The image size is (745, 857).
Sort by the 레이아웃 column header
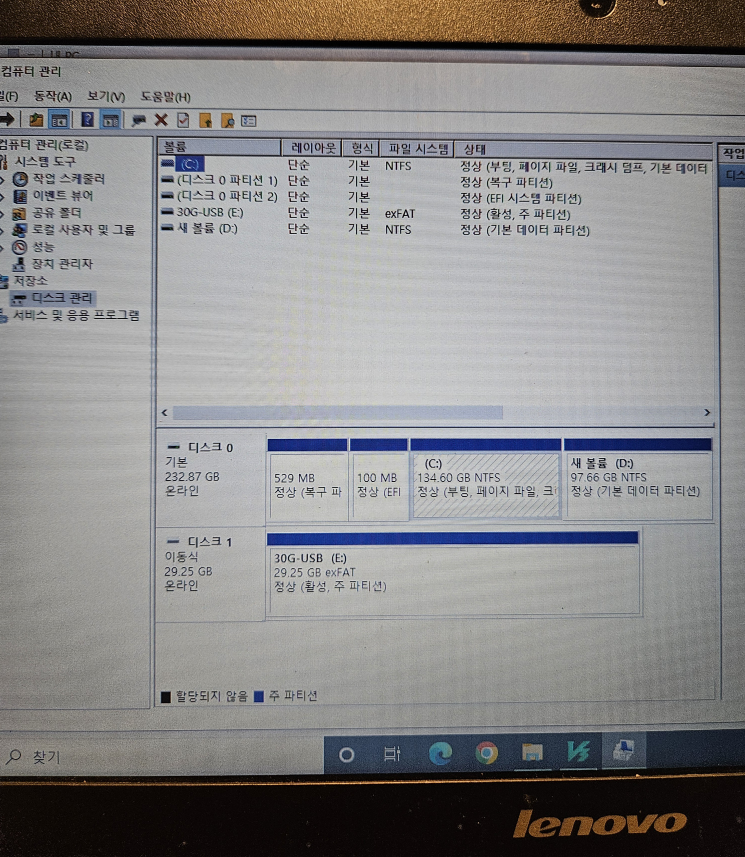(312, 148)
